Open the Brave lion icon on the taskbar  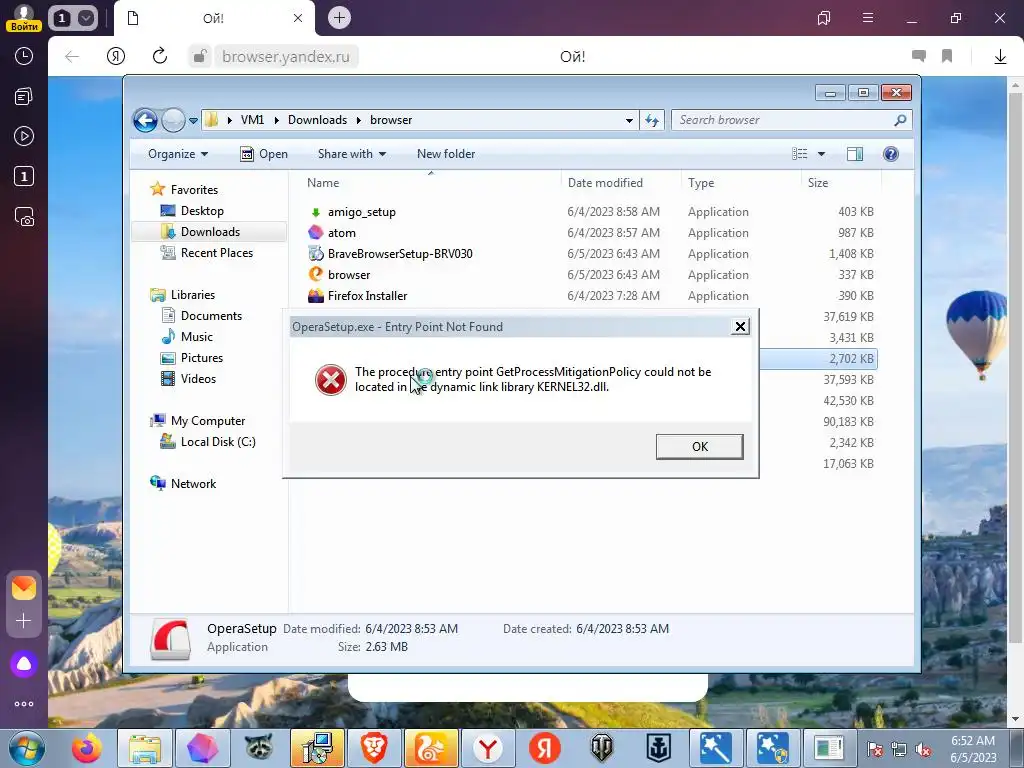tap(374, 748)
